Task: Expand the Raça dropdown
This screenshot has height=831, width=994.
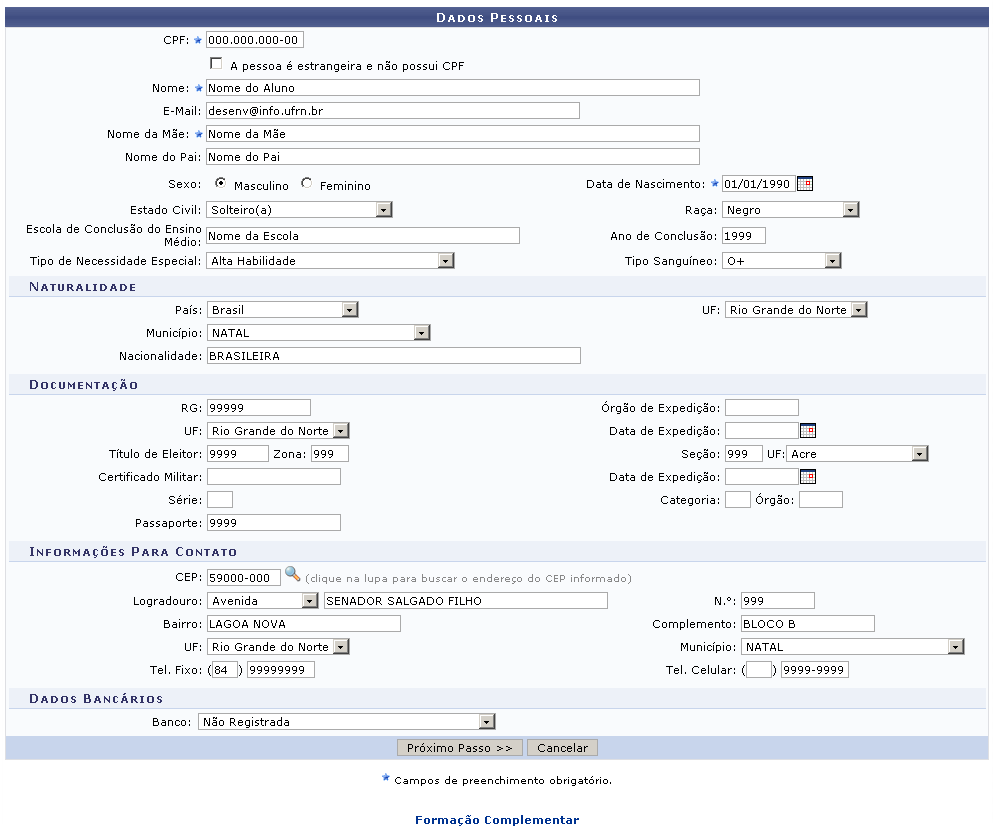Action: coord(850,210)
